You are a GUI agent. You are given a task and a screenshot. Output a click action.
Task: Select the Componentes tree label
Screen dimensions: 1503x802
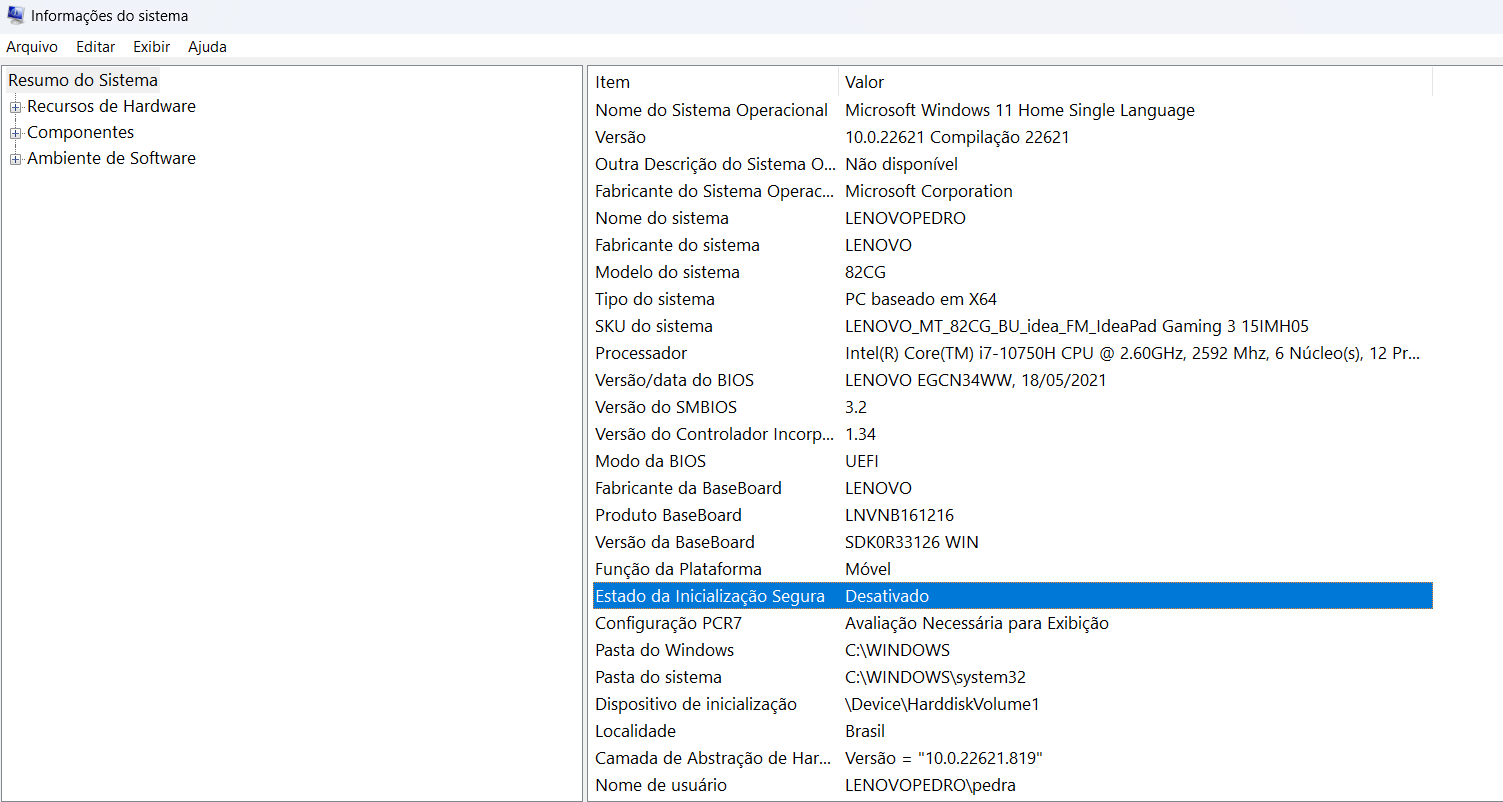pyautogui.click(x=80, y=132)
